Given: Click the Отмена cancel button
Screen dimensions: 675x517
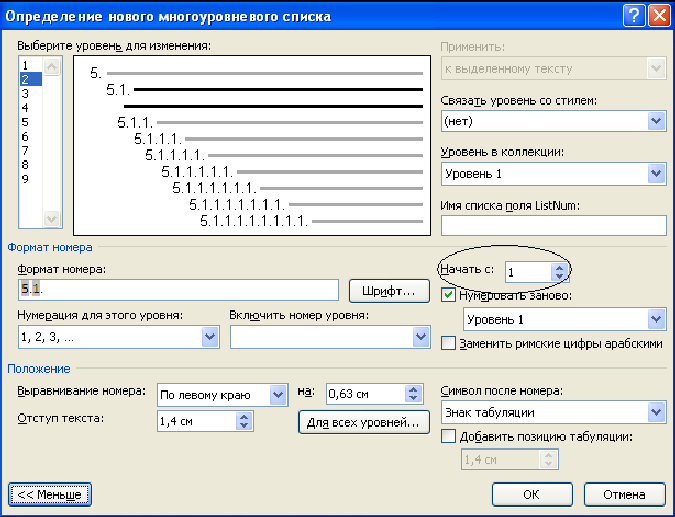Looking at the screenshot, I should [625, 495].
